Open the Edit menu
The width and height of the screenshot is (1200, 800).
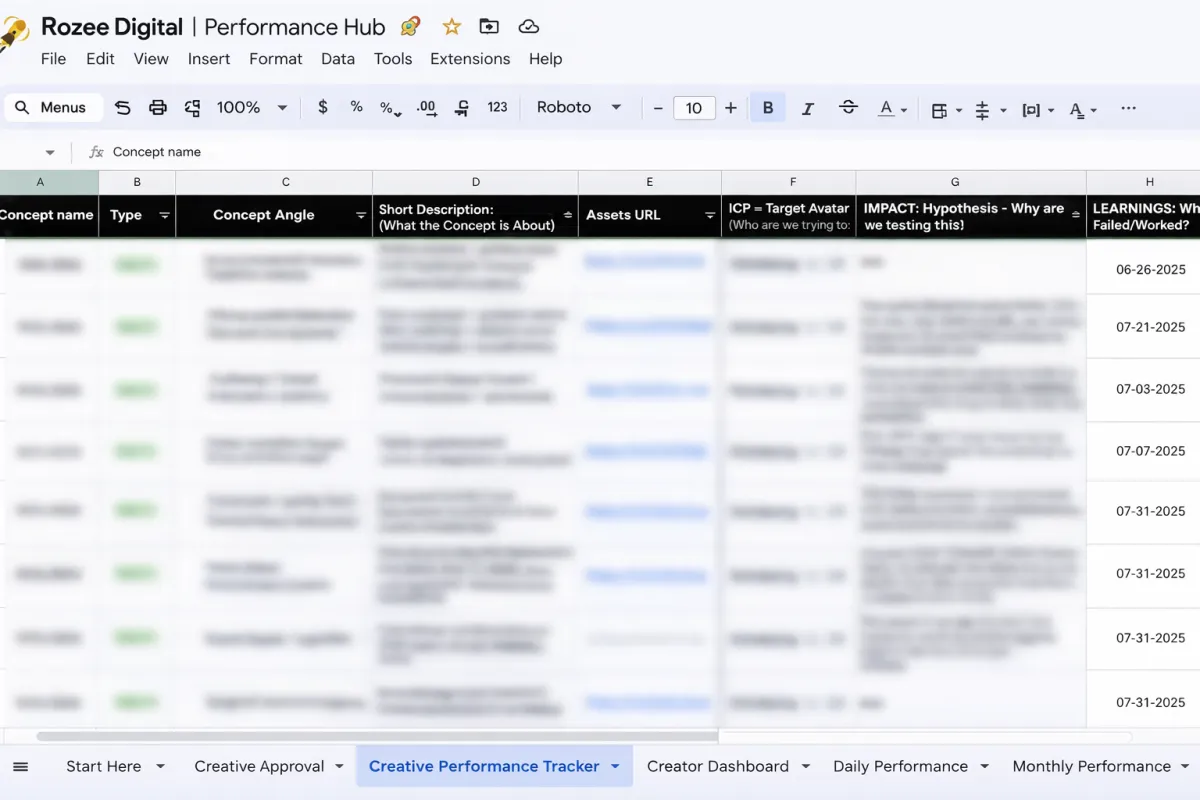click(100, 59)
